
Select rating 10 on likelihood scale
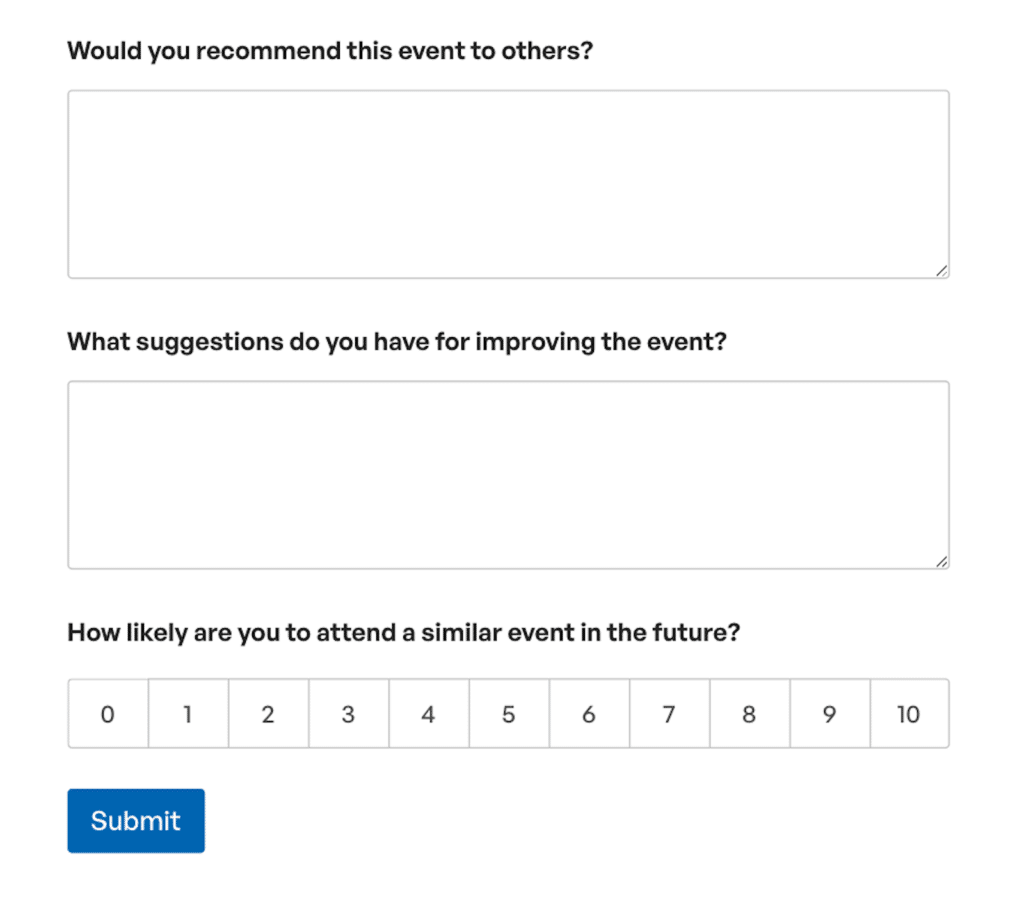pos(908,714)
